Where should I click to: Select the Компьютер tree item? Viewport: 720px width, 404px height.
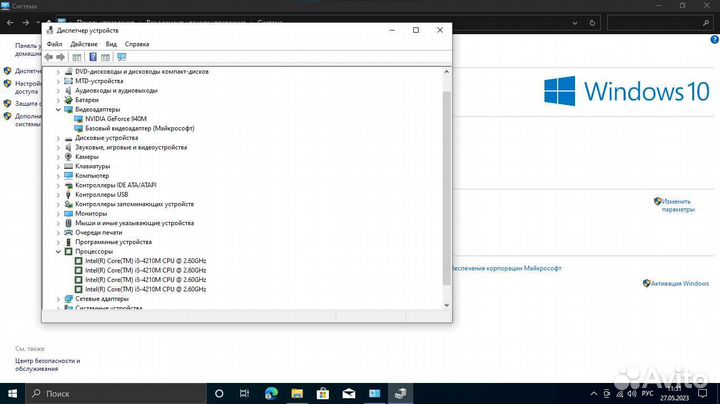click(x=92, y=176)
